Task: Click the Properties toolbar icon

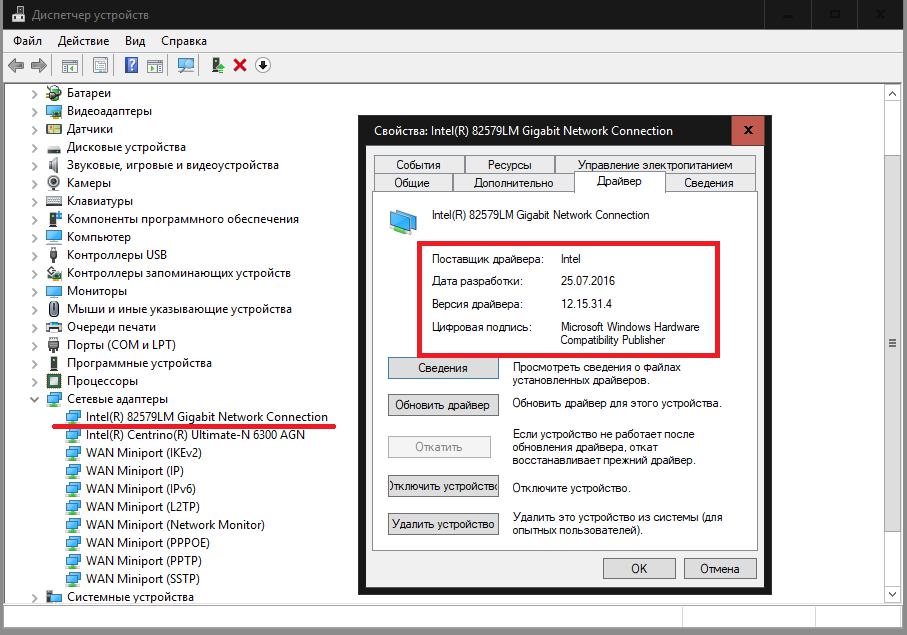Action: 101,65
